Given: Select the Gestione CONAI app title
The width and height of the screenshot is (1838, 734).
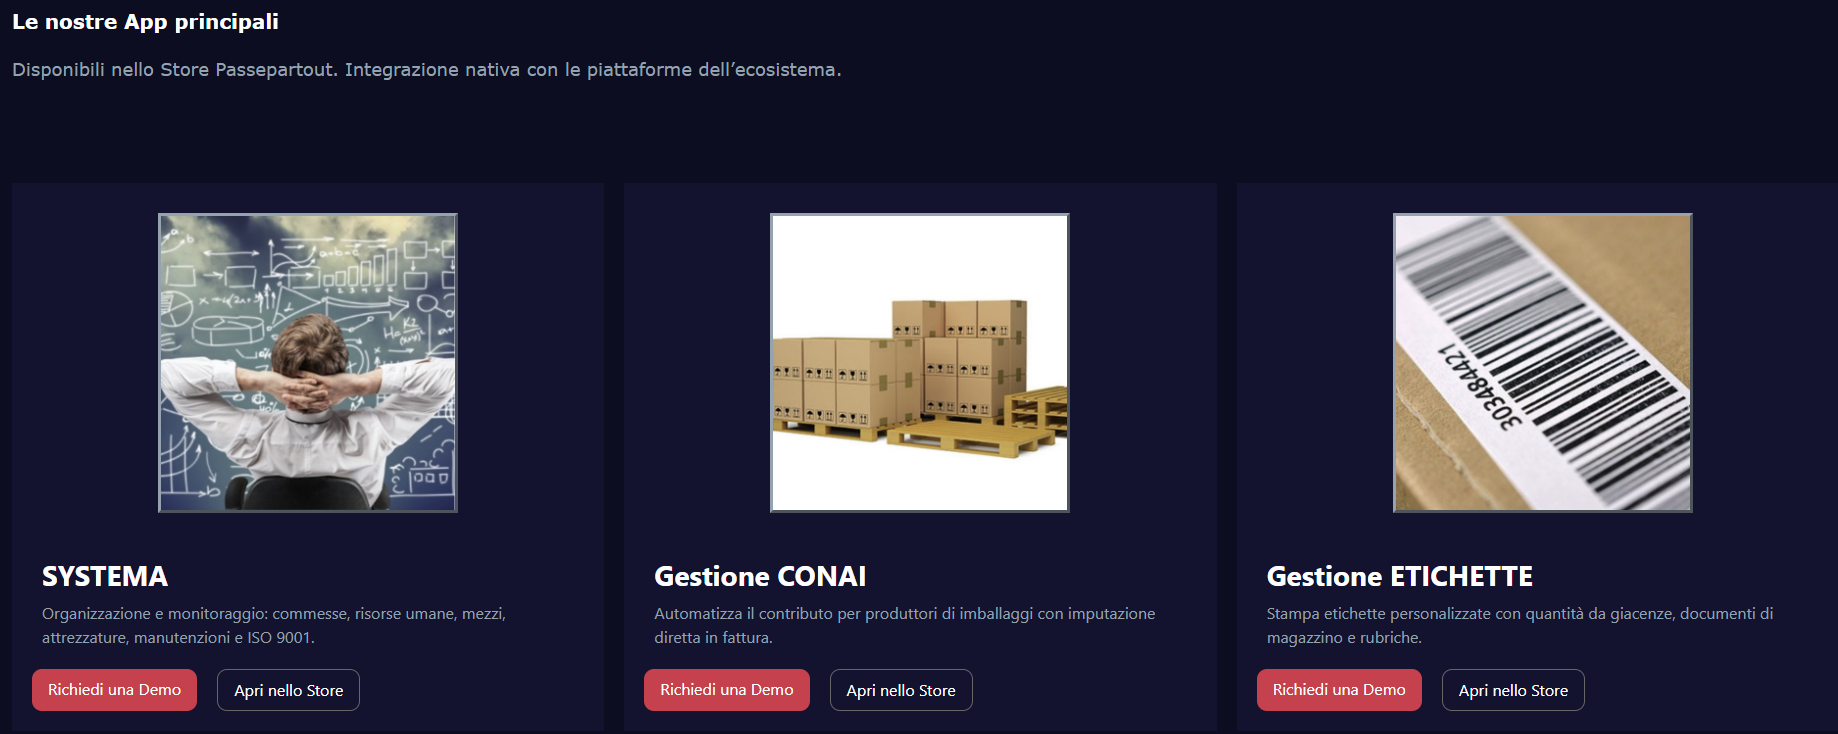Looking at the screenshot, I should coord(760,577).
